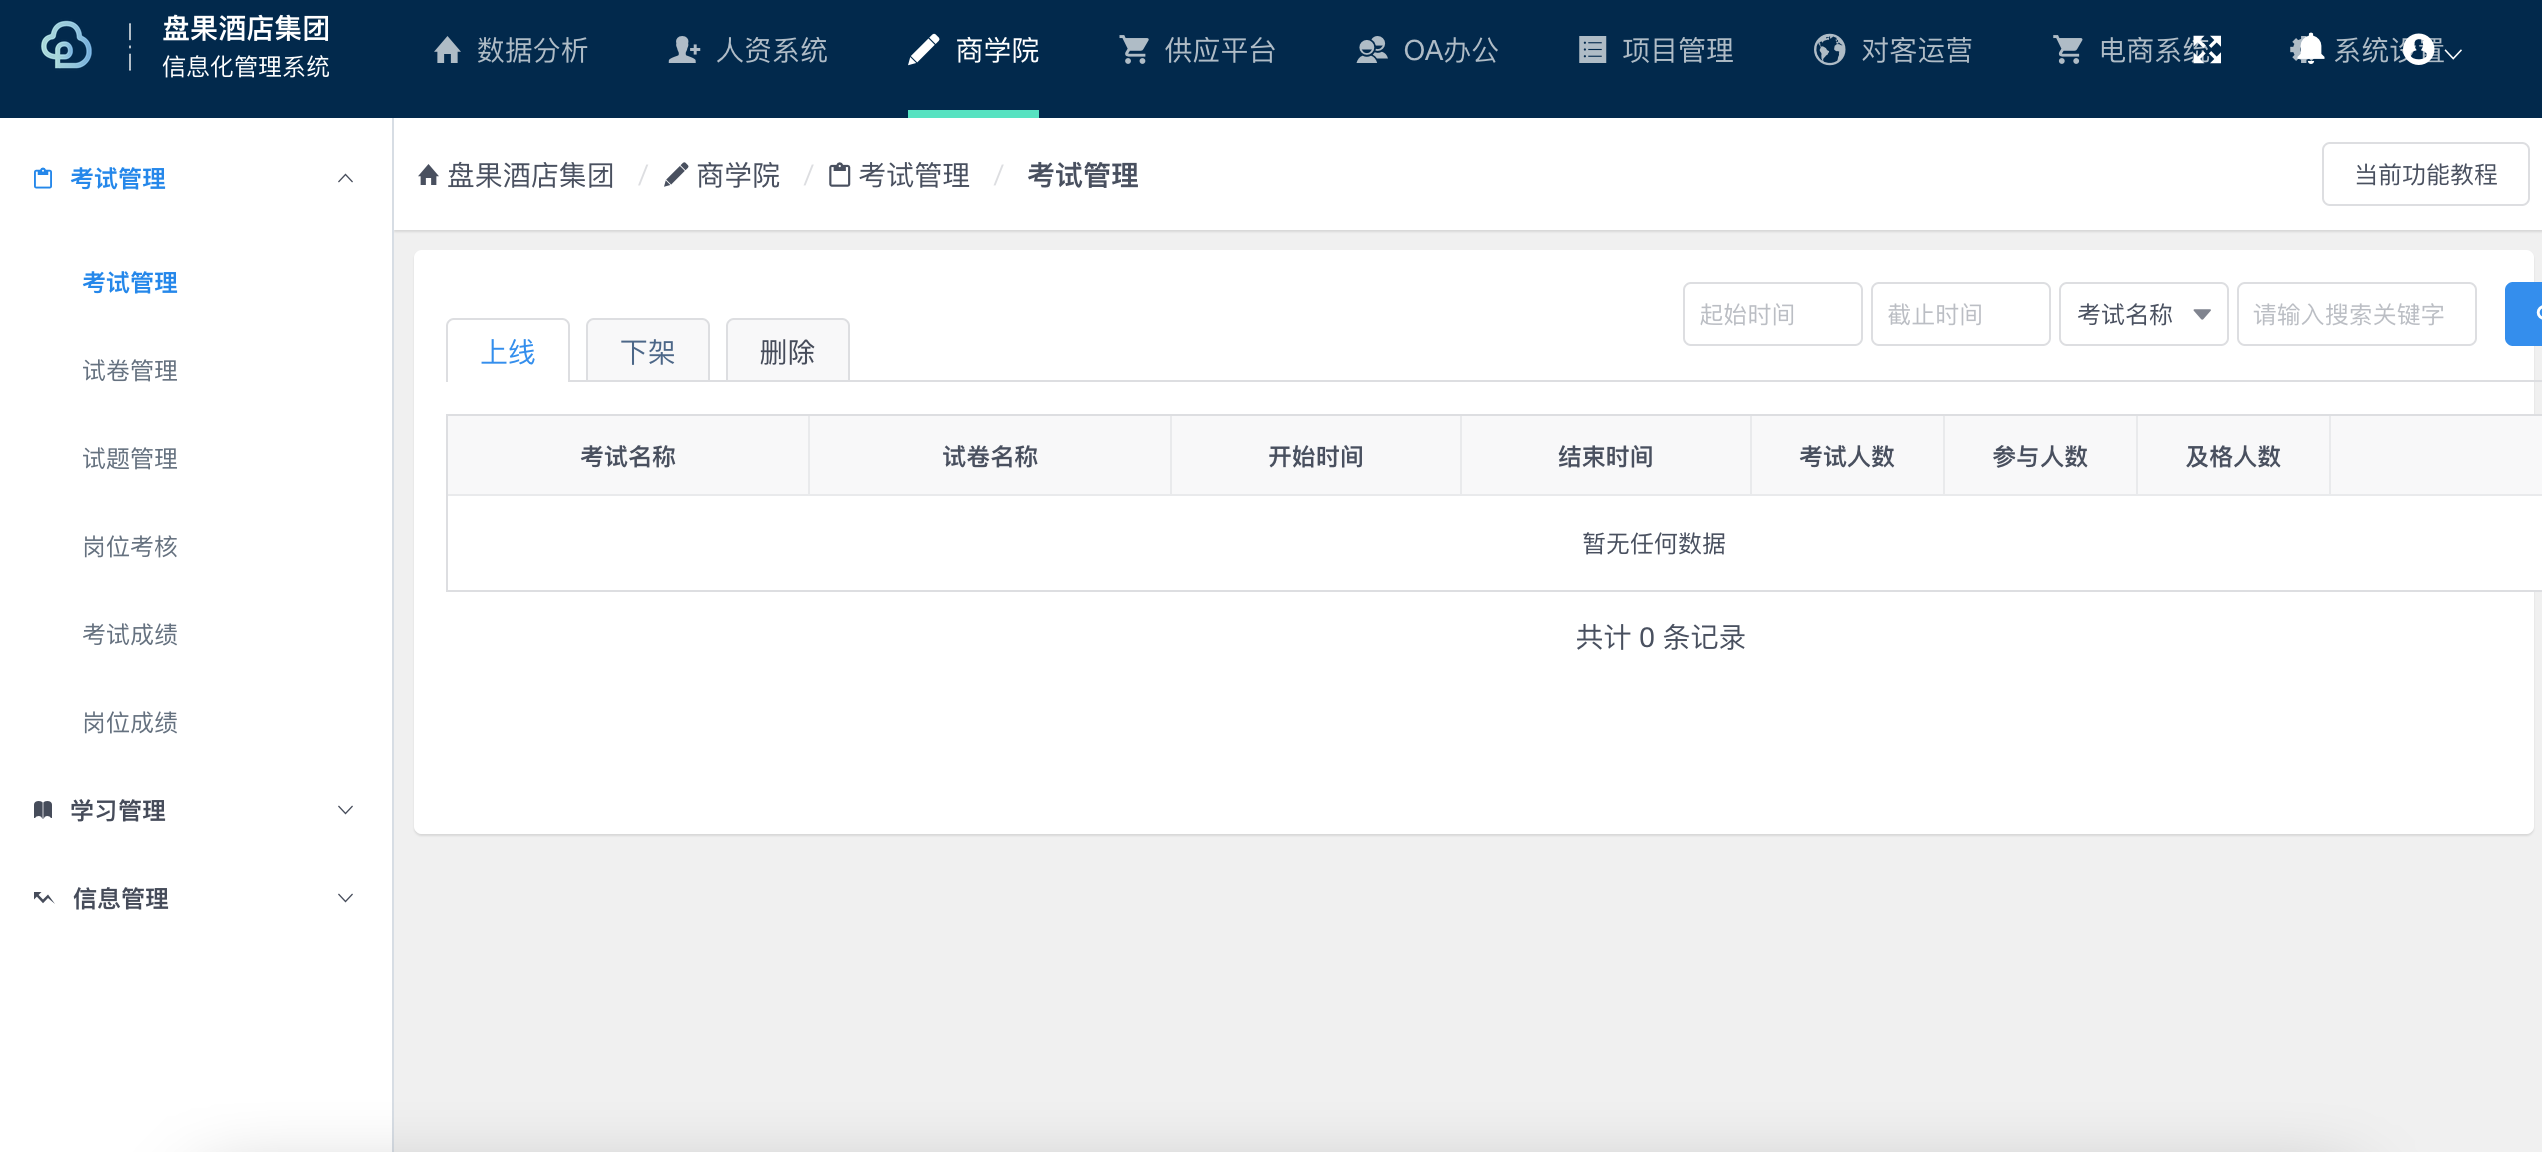2542x1152 pixels.
Task: Click the book icon beside 学习管理
Action: [43, 810]
